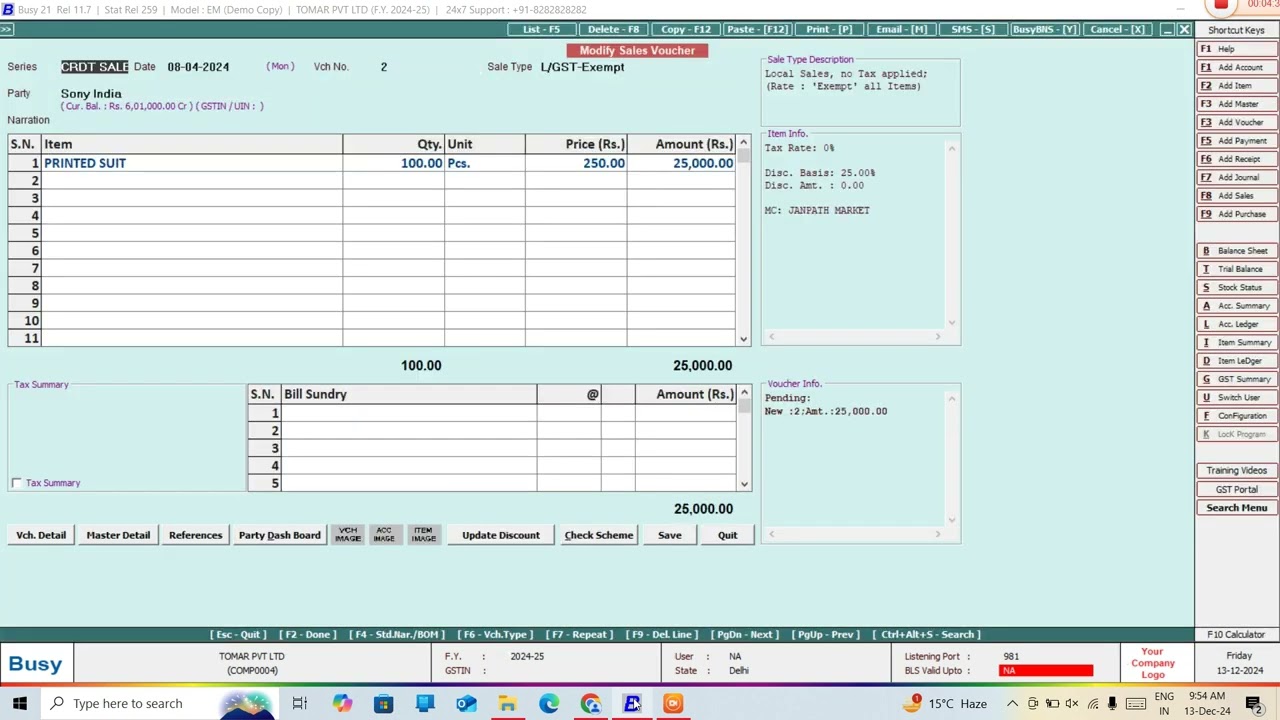Open the Item Summary shortcut
The image size is (1280, 720).
coord(1237,342)
